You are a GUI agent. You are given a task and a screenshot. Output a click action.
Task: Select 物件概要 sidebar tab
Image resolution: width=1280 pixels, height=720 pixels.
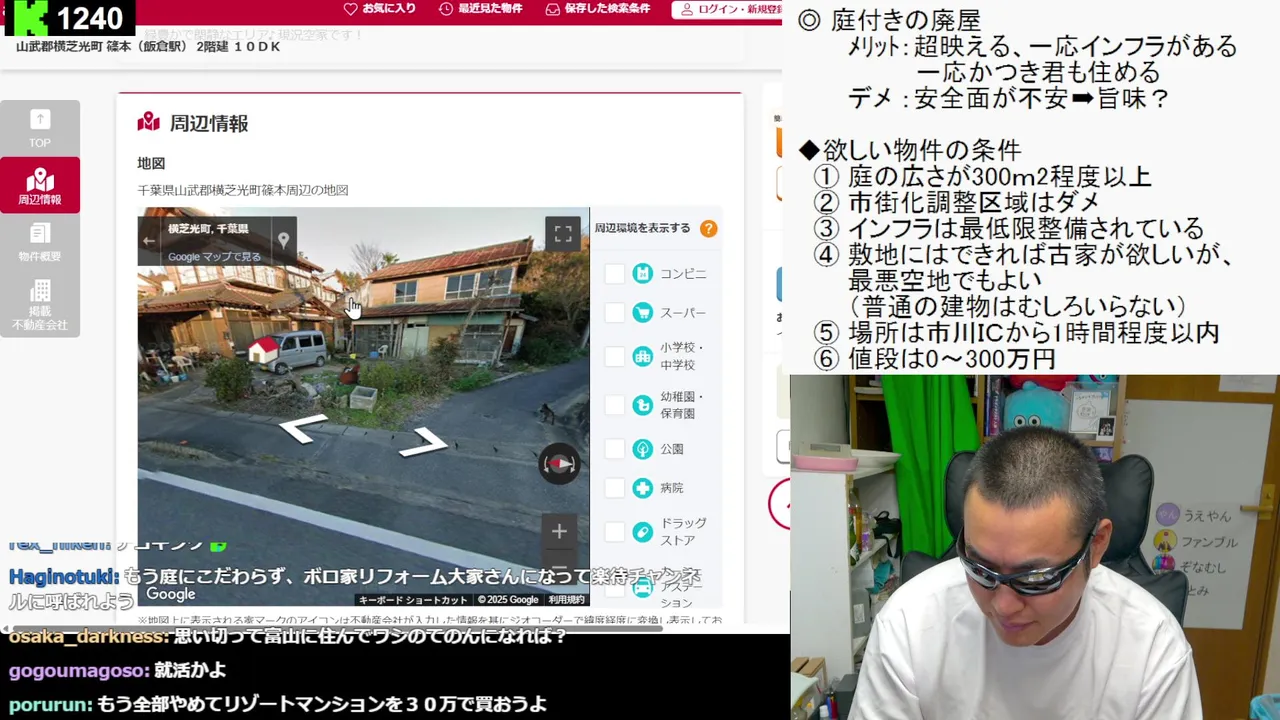point(40,242)
